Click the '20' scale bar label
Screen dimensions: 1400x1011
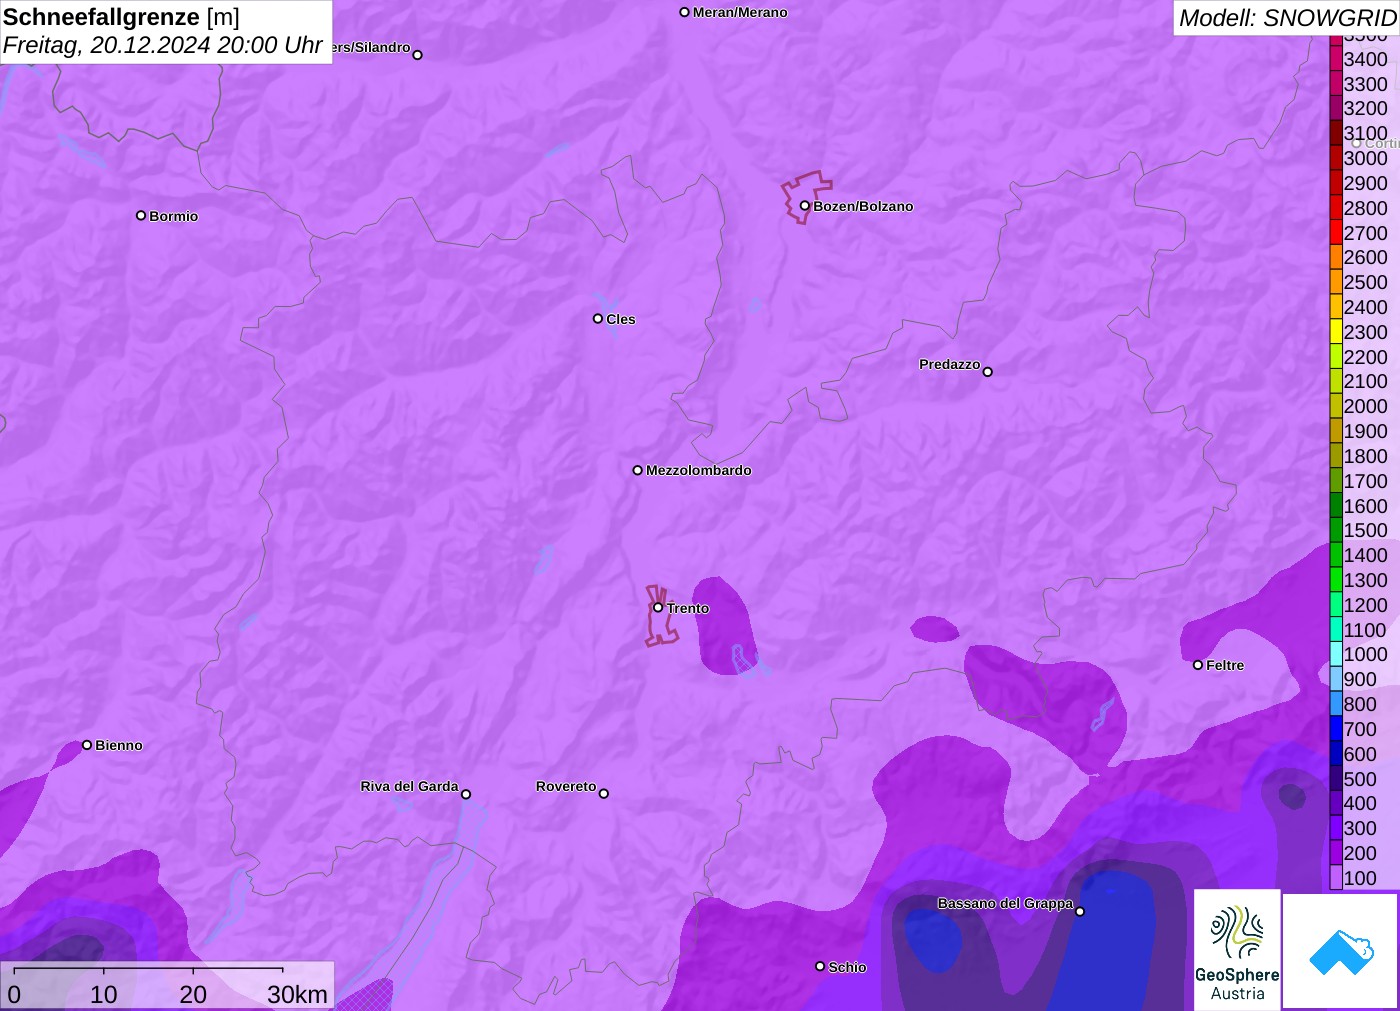point(193,994)
